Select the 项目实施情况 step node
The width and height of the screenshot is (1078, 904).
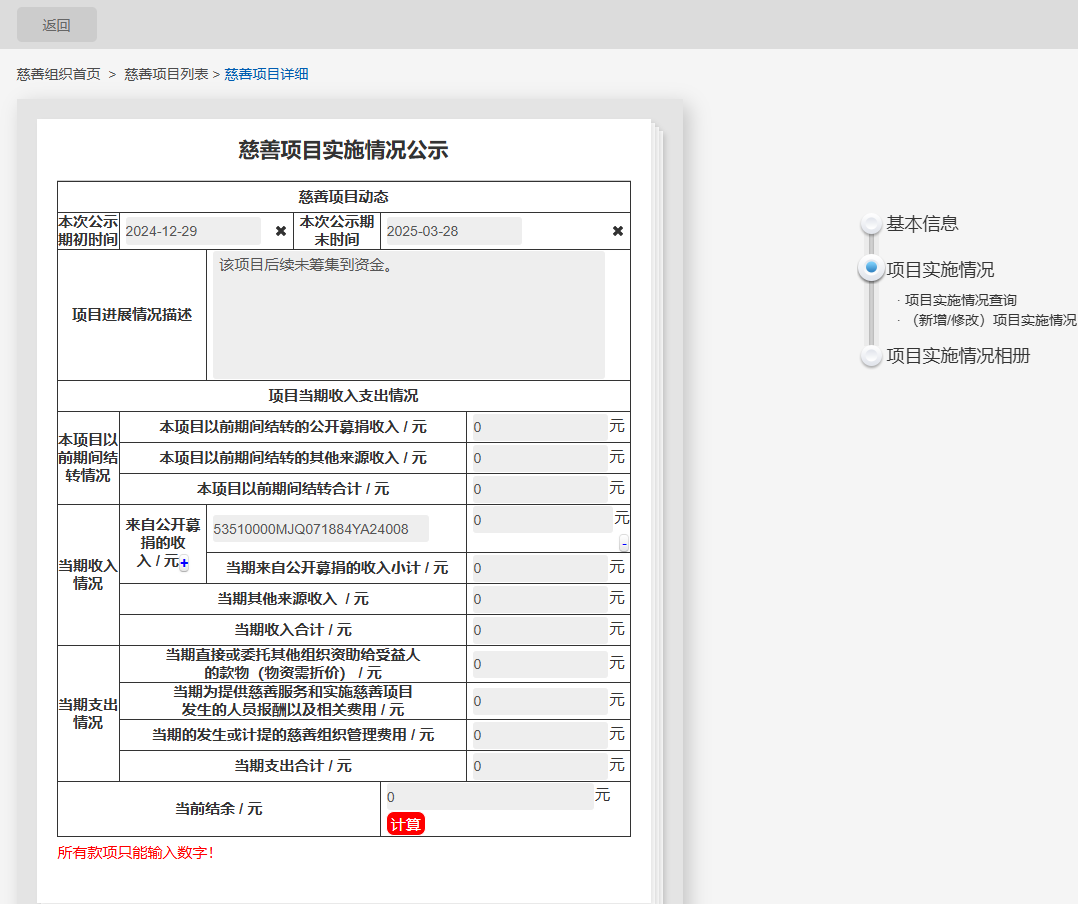point(871,269)
